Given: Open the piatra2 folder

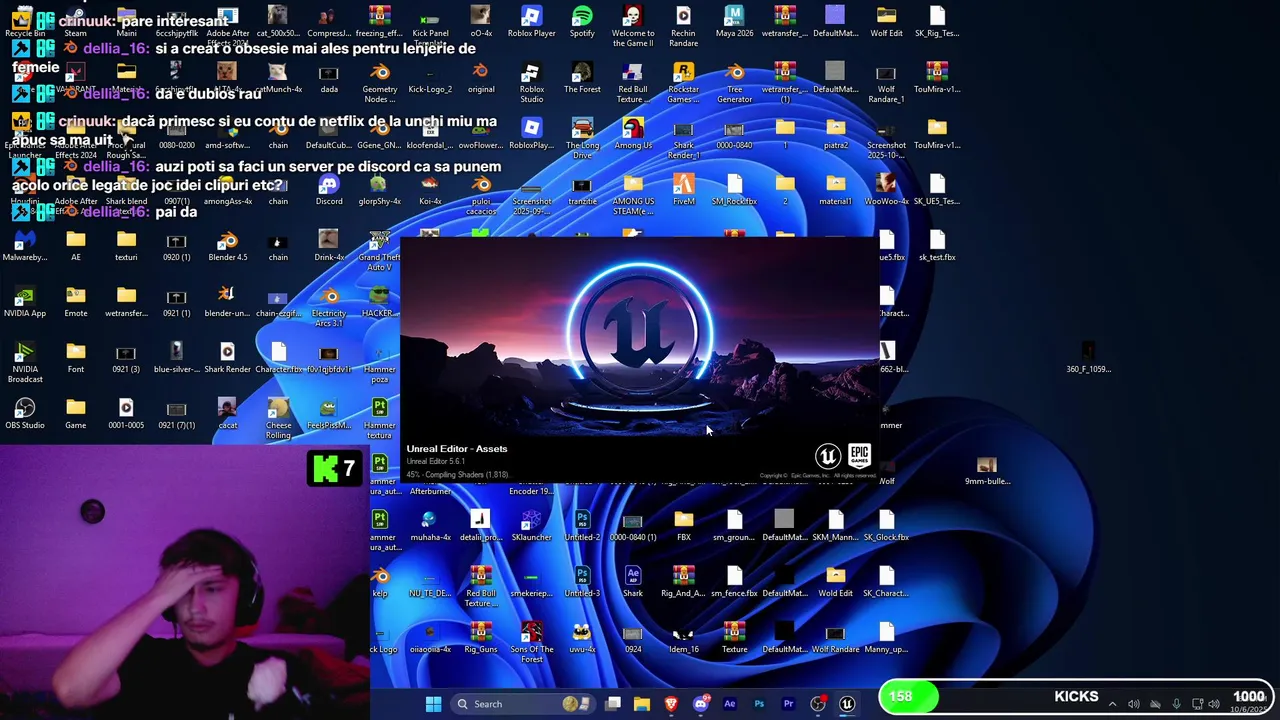Looking at the screenshot, I should click(x=835, y=134).
